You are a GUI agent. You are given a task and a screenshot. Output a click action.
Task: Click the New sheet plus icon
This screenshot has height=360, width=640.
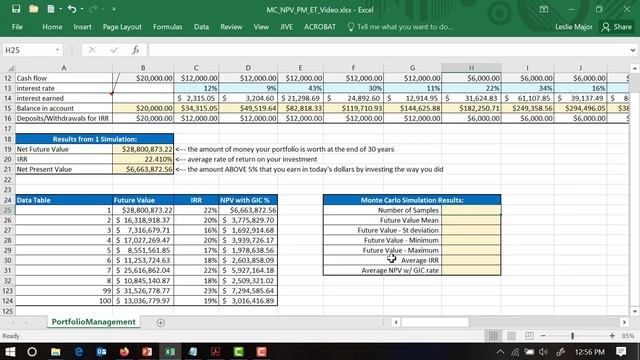[x=160, y=322]
